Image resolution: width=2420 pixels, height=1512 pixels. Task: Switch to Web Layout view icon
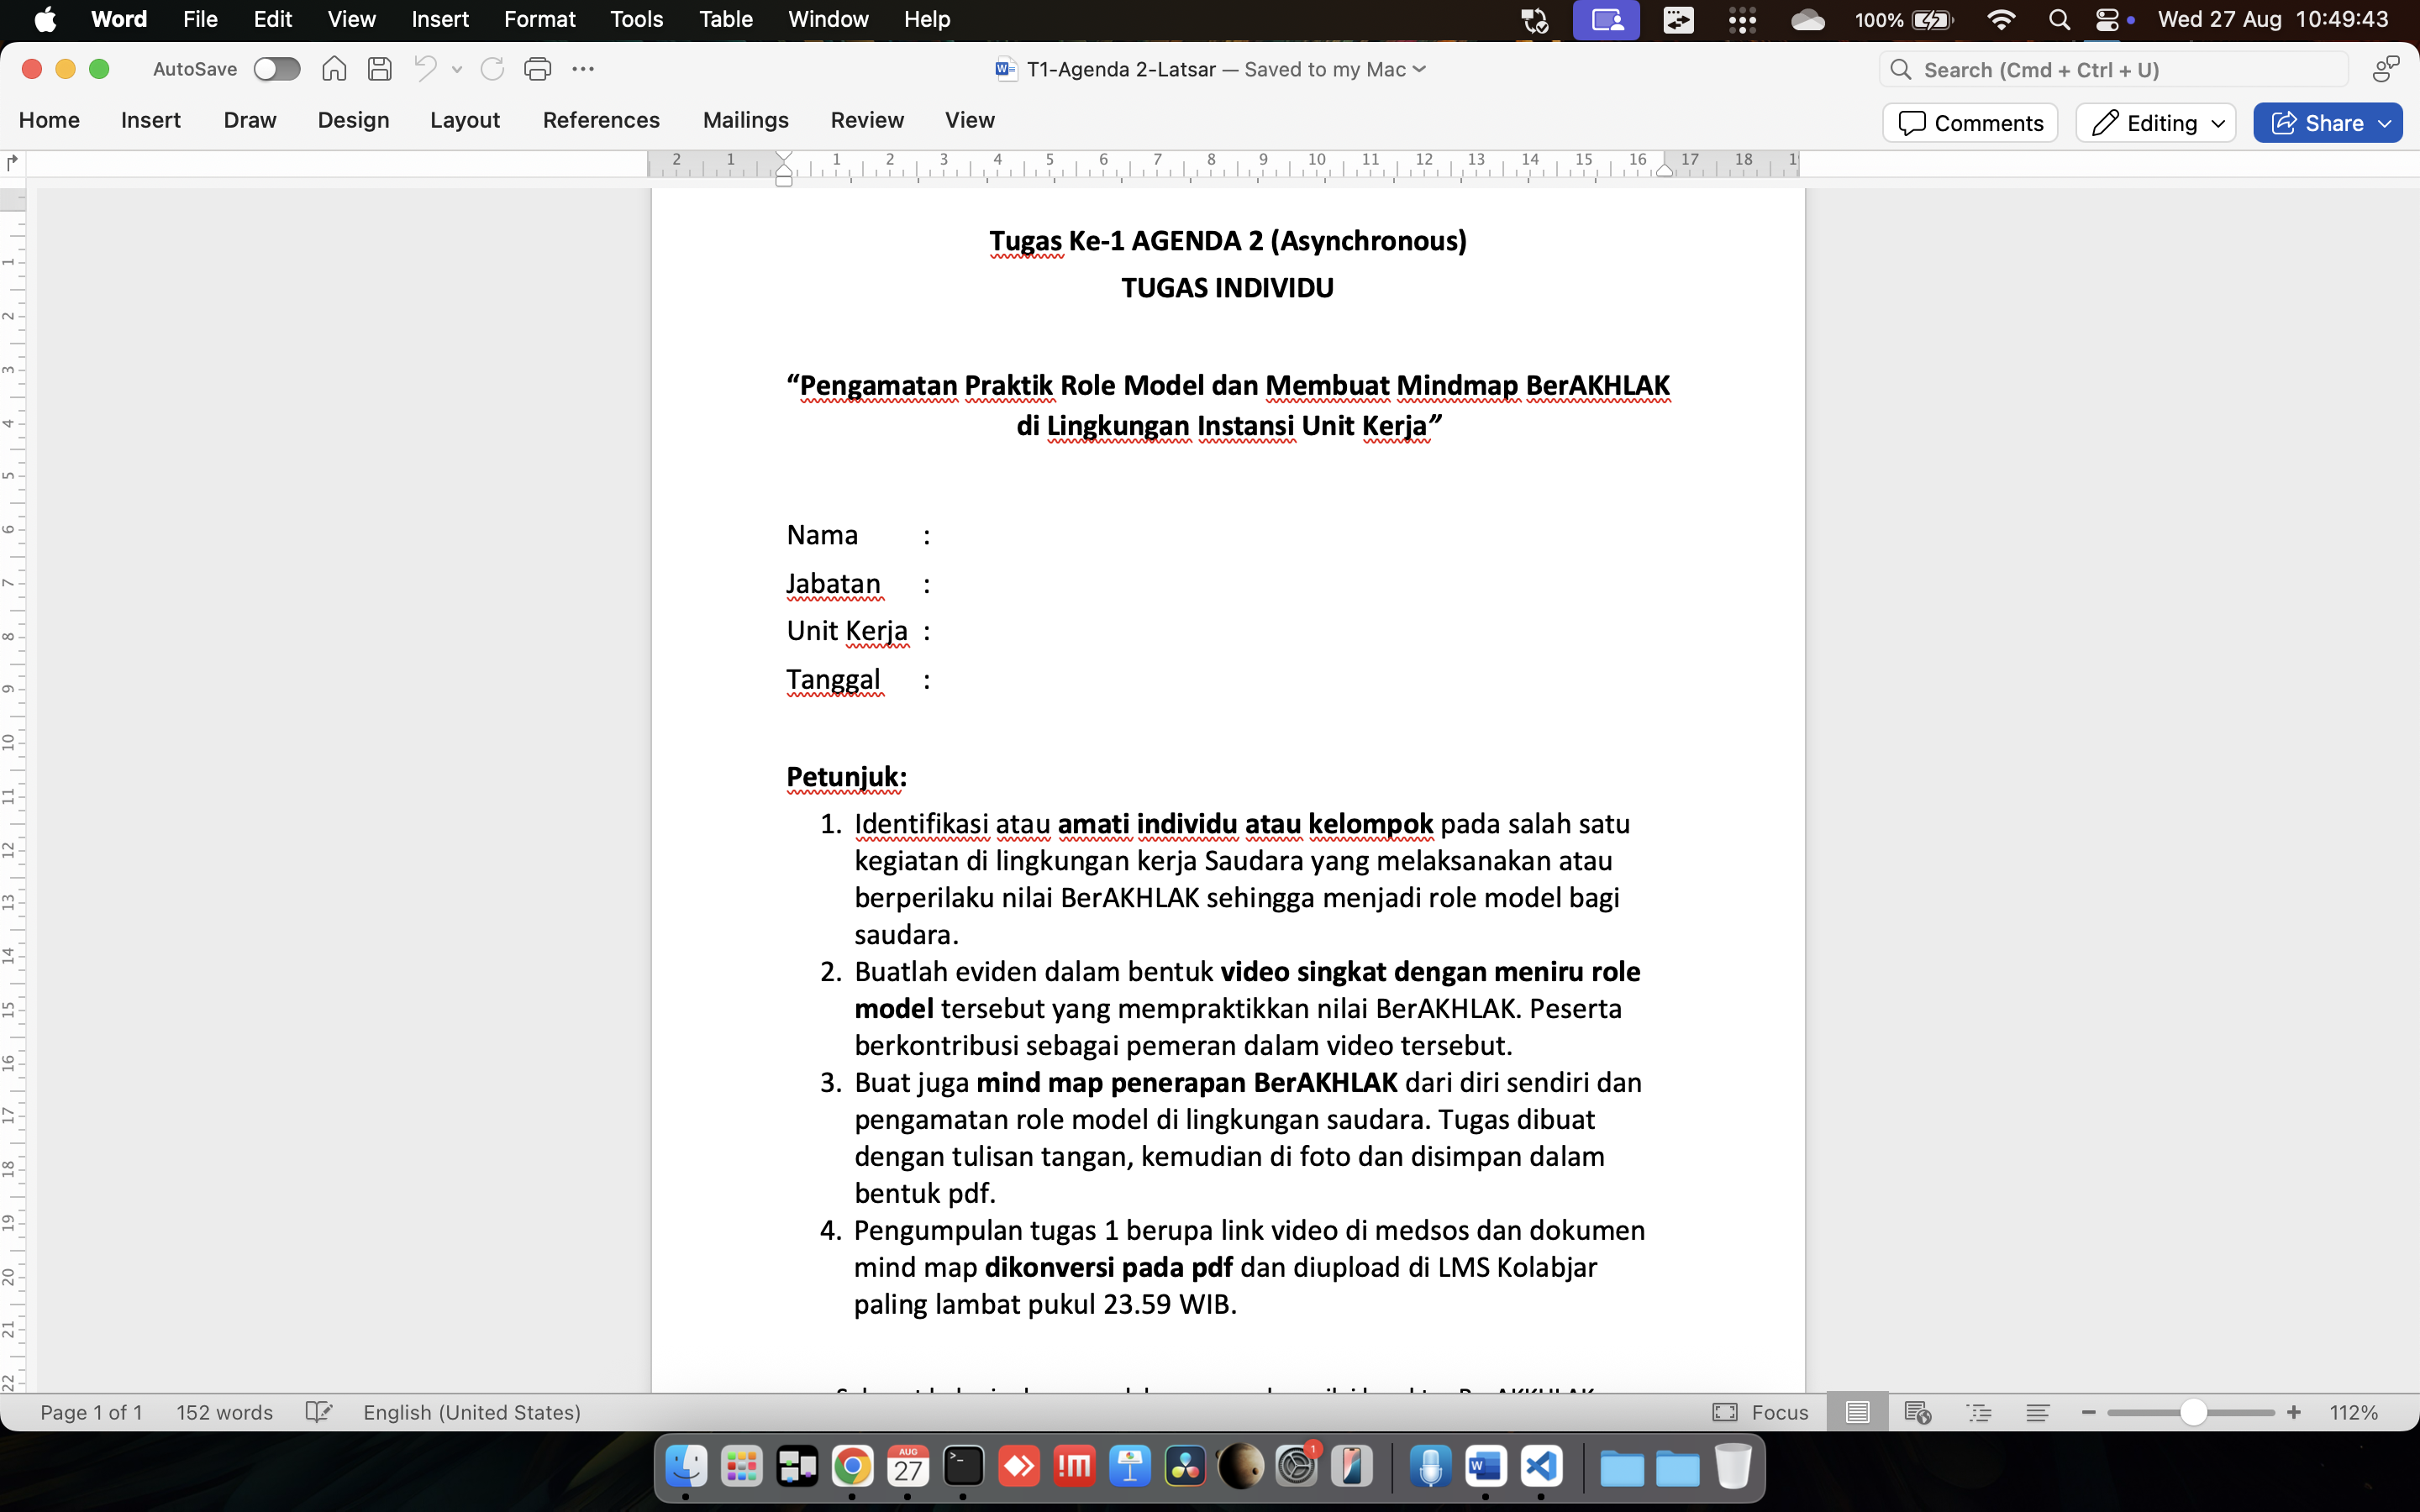coord(1917,1412)
